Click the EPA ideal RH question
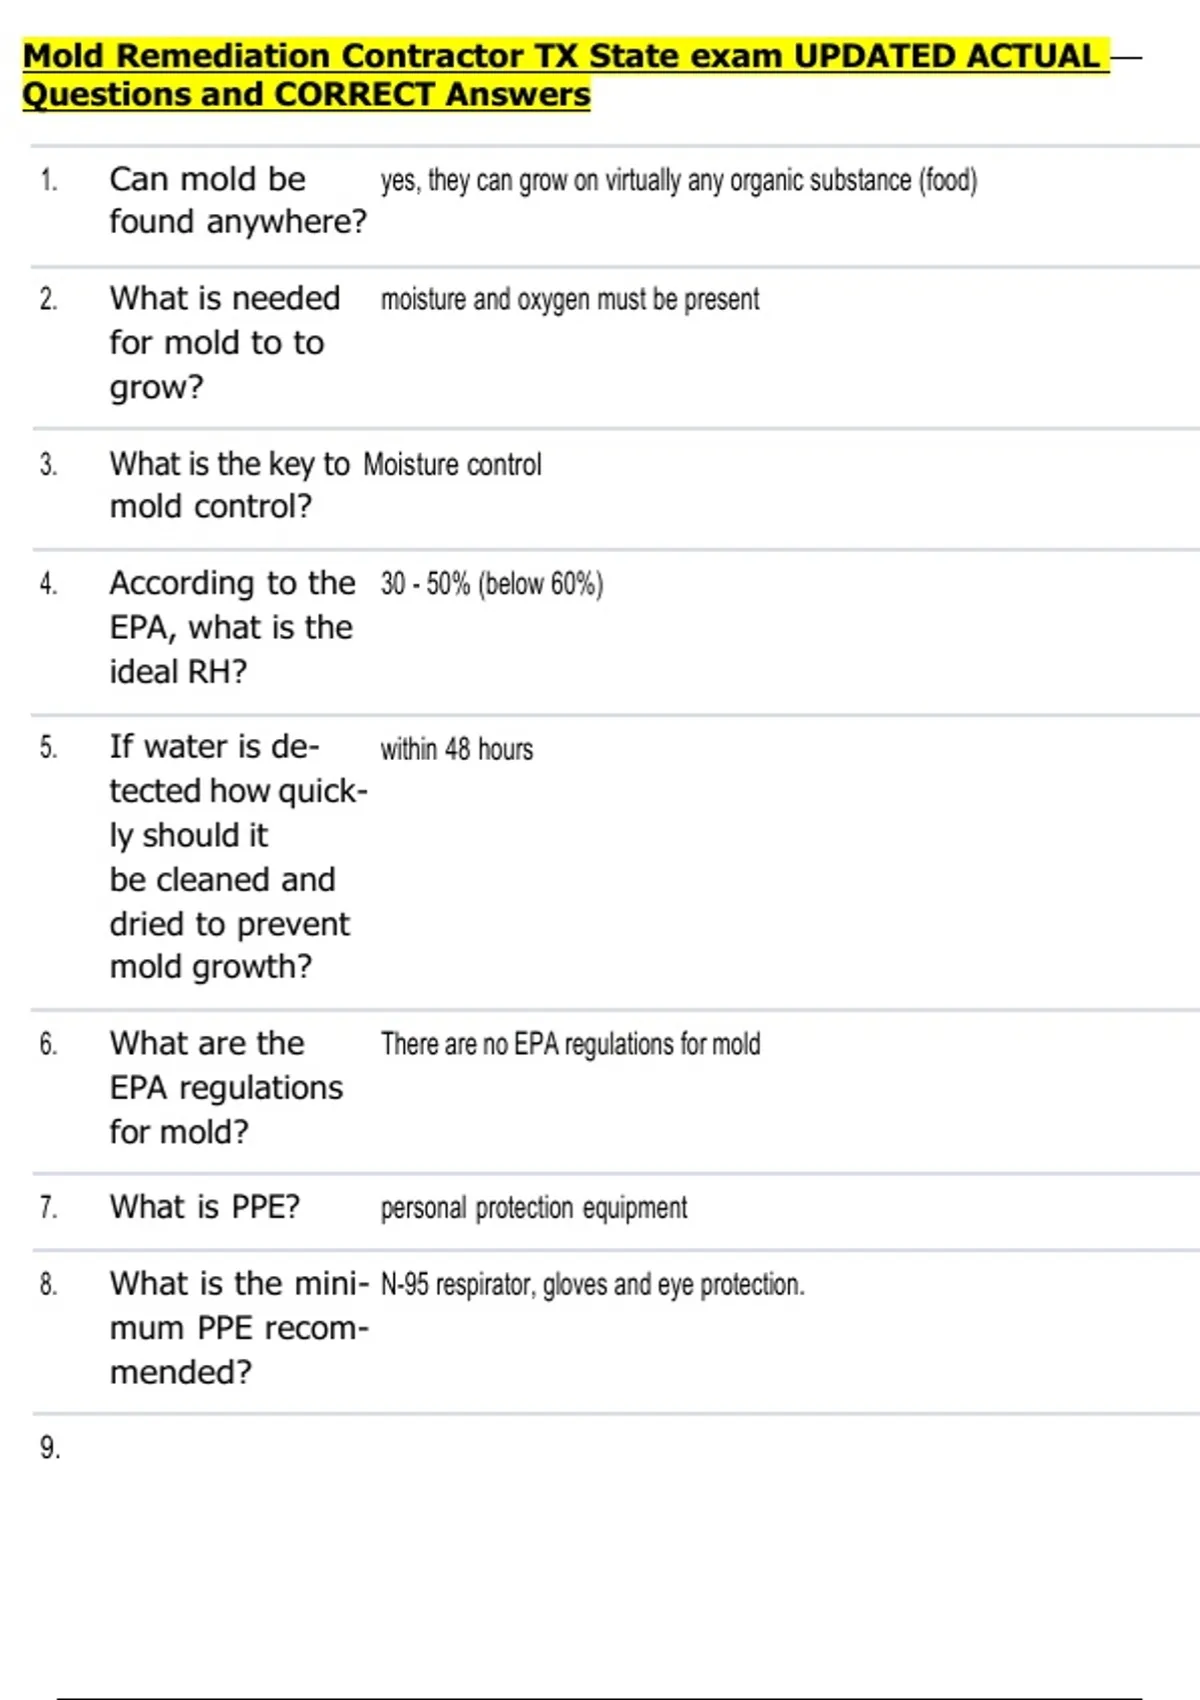Viewport: 1200px width, 1700px height. click(x=231, y=627)
